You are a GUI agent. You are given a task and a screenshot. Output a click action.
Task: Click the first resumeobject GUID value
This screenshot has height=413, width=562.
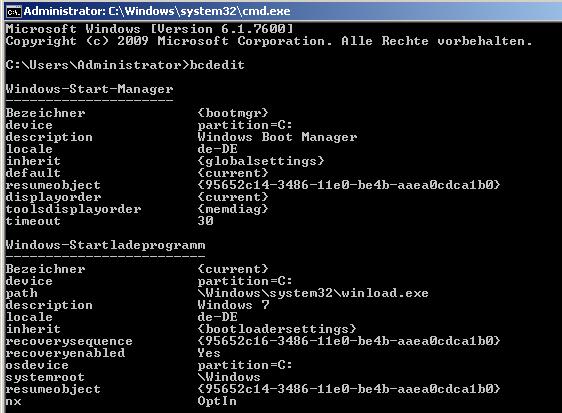coord(348,185)
